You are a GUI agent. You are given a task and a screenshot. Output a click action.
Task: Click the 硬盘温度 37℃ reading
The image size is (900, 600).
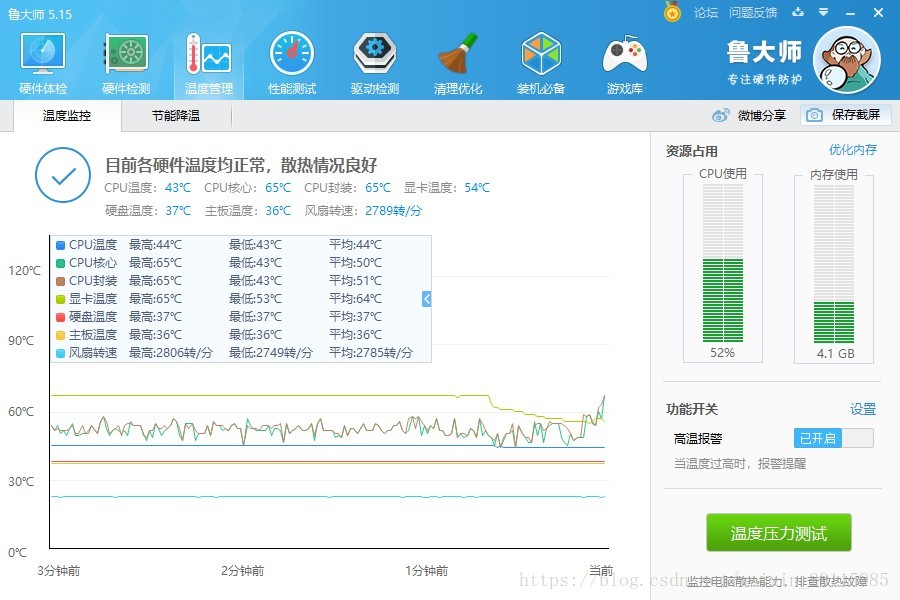point(178,211)
